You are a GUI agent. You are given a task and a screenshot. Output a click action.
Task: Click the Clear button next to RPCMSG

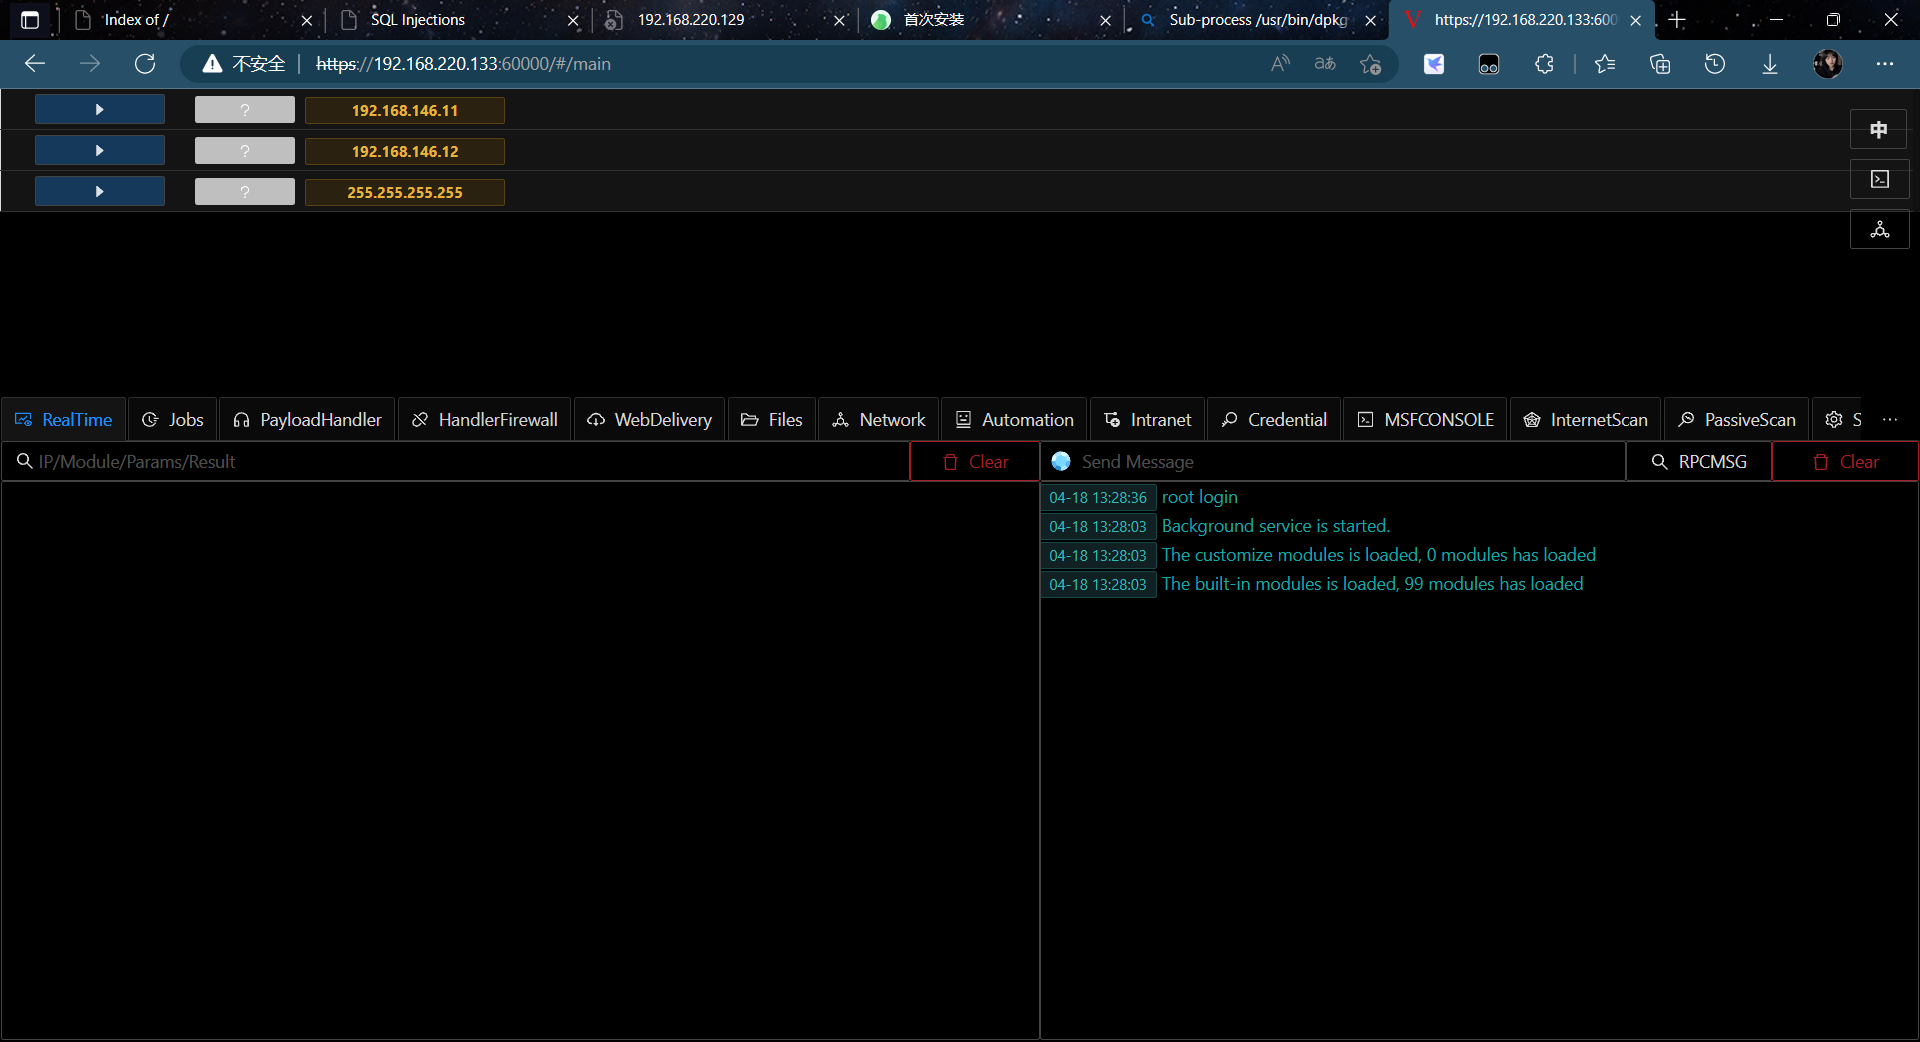[x=1845, y=461]
